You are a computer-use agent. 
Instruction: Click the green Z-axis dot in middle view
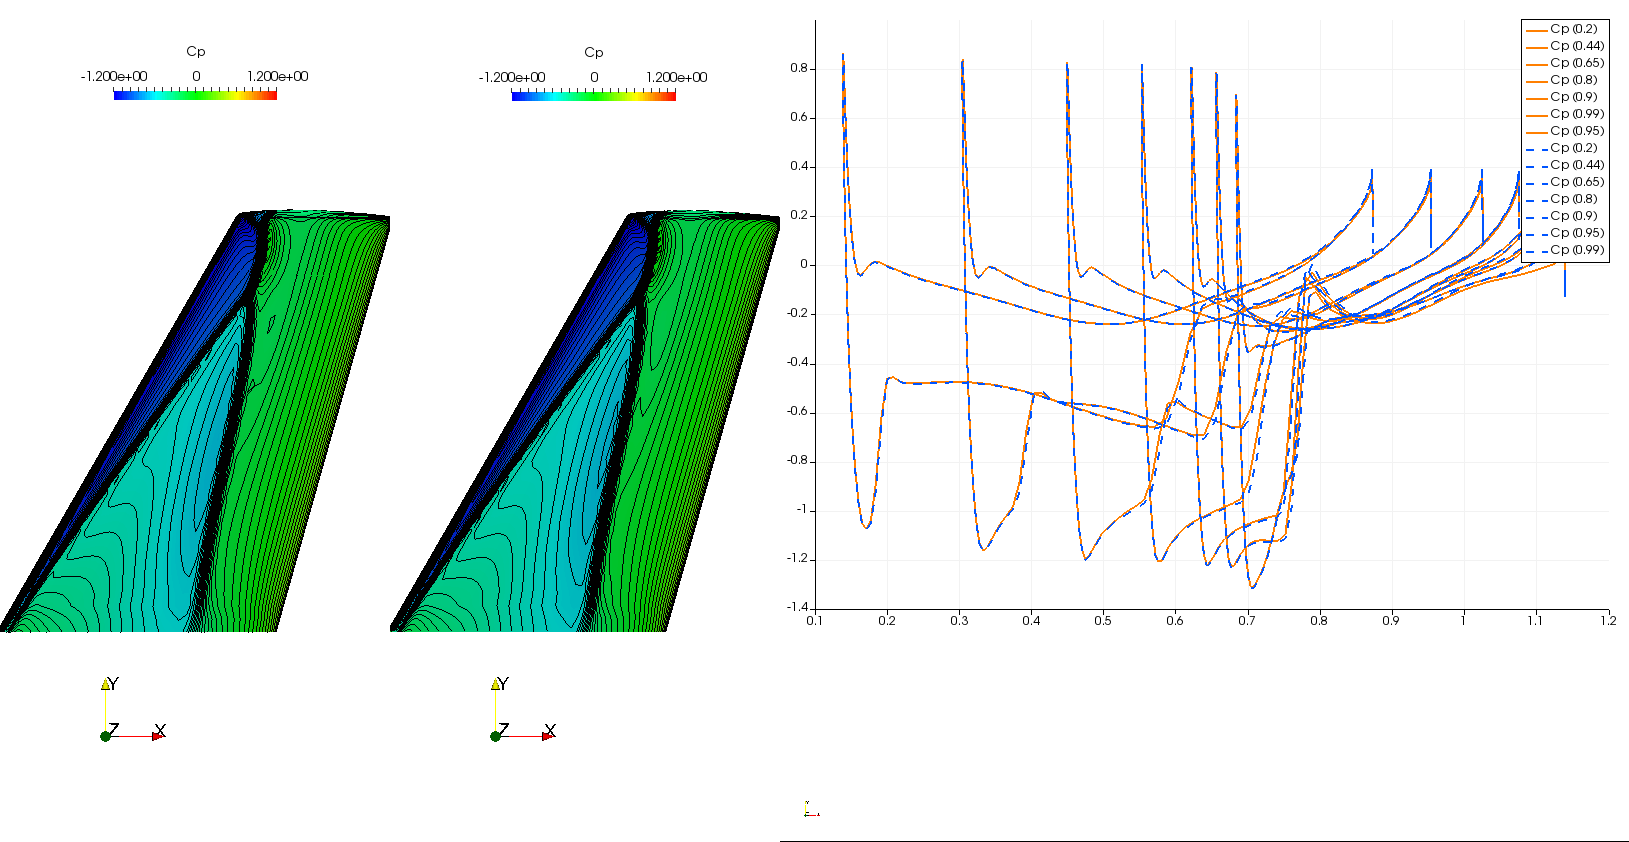click(495, 736)
